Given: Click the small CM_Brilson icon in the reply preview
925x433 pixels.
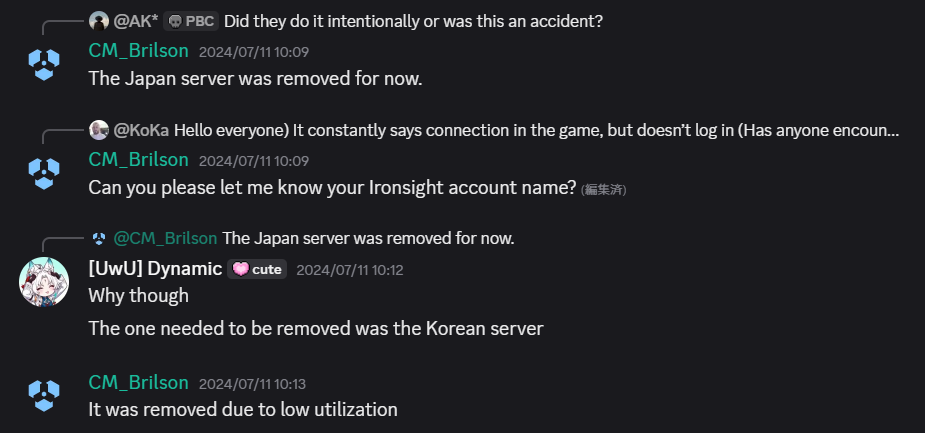Looking at the screenshot, I should pos(99,238).
